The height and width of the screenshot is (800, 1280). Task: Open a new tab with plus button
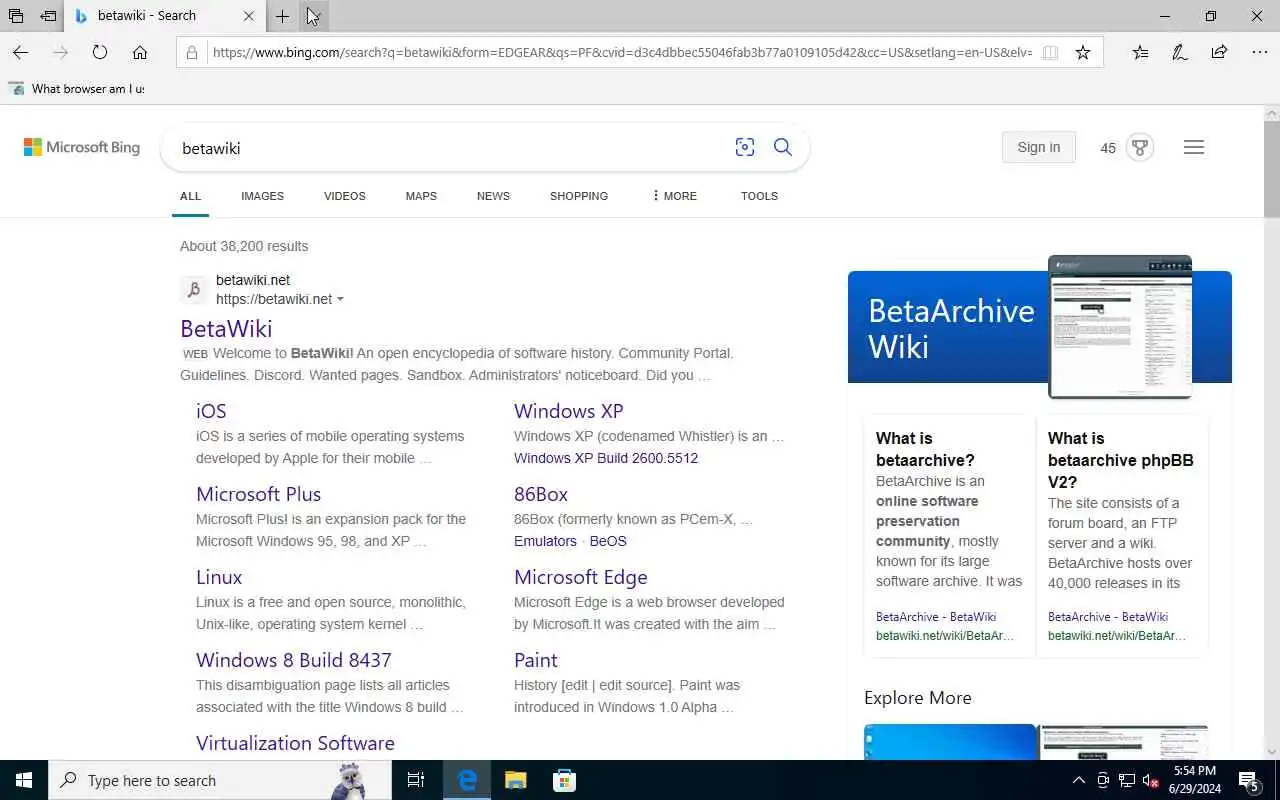(283, 16)
